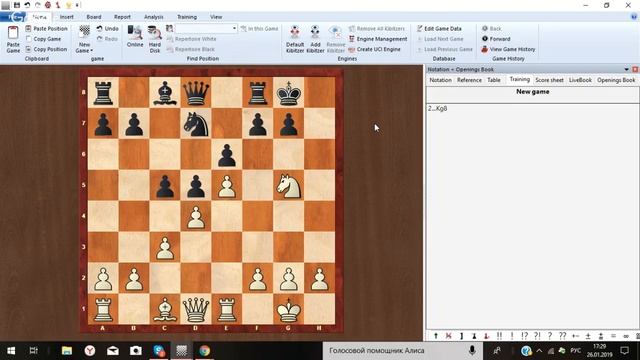640x360 pixels.
Task: Select the white knight on g5
Action: pyautogui.click(x=289, y=185)
